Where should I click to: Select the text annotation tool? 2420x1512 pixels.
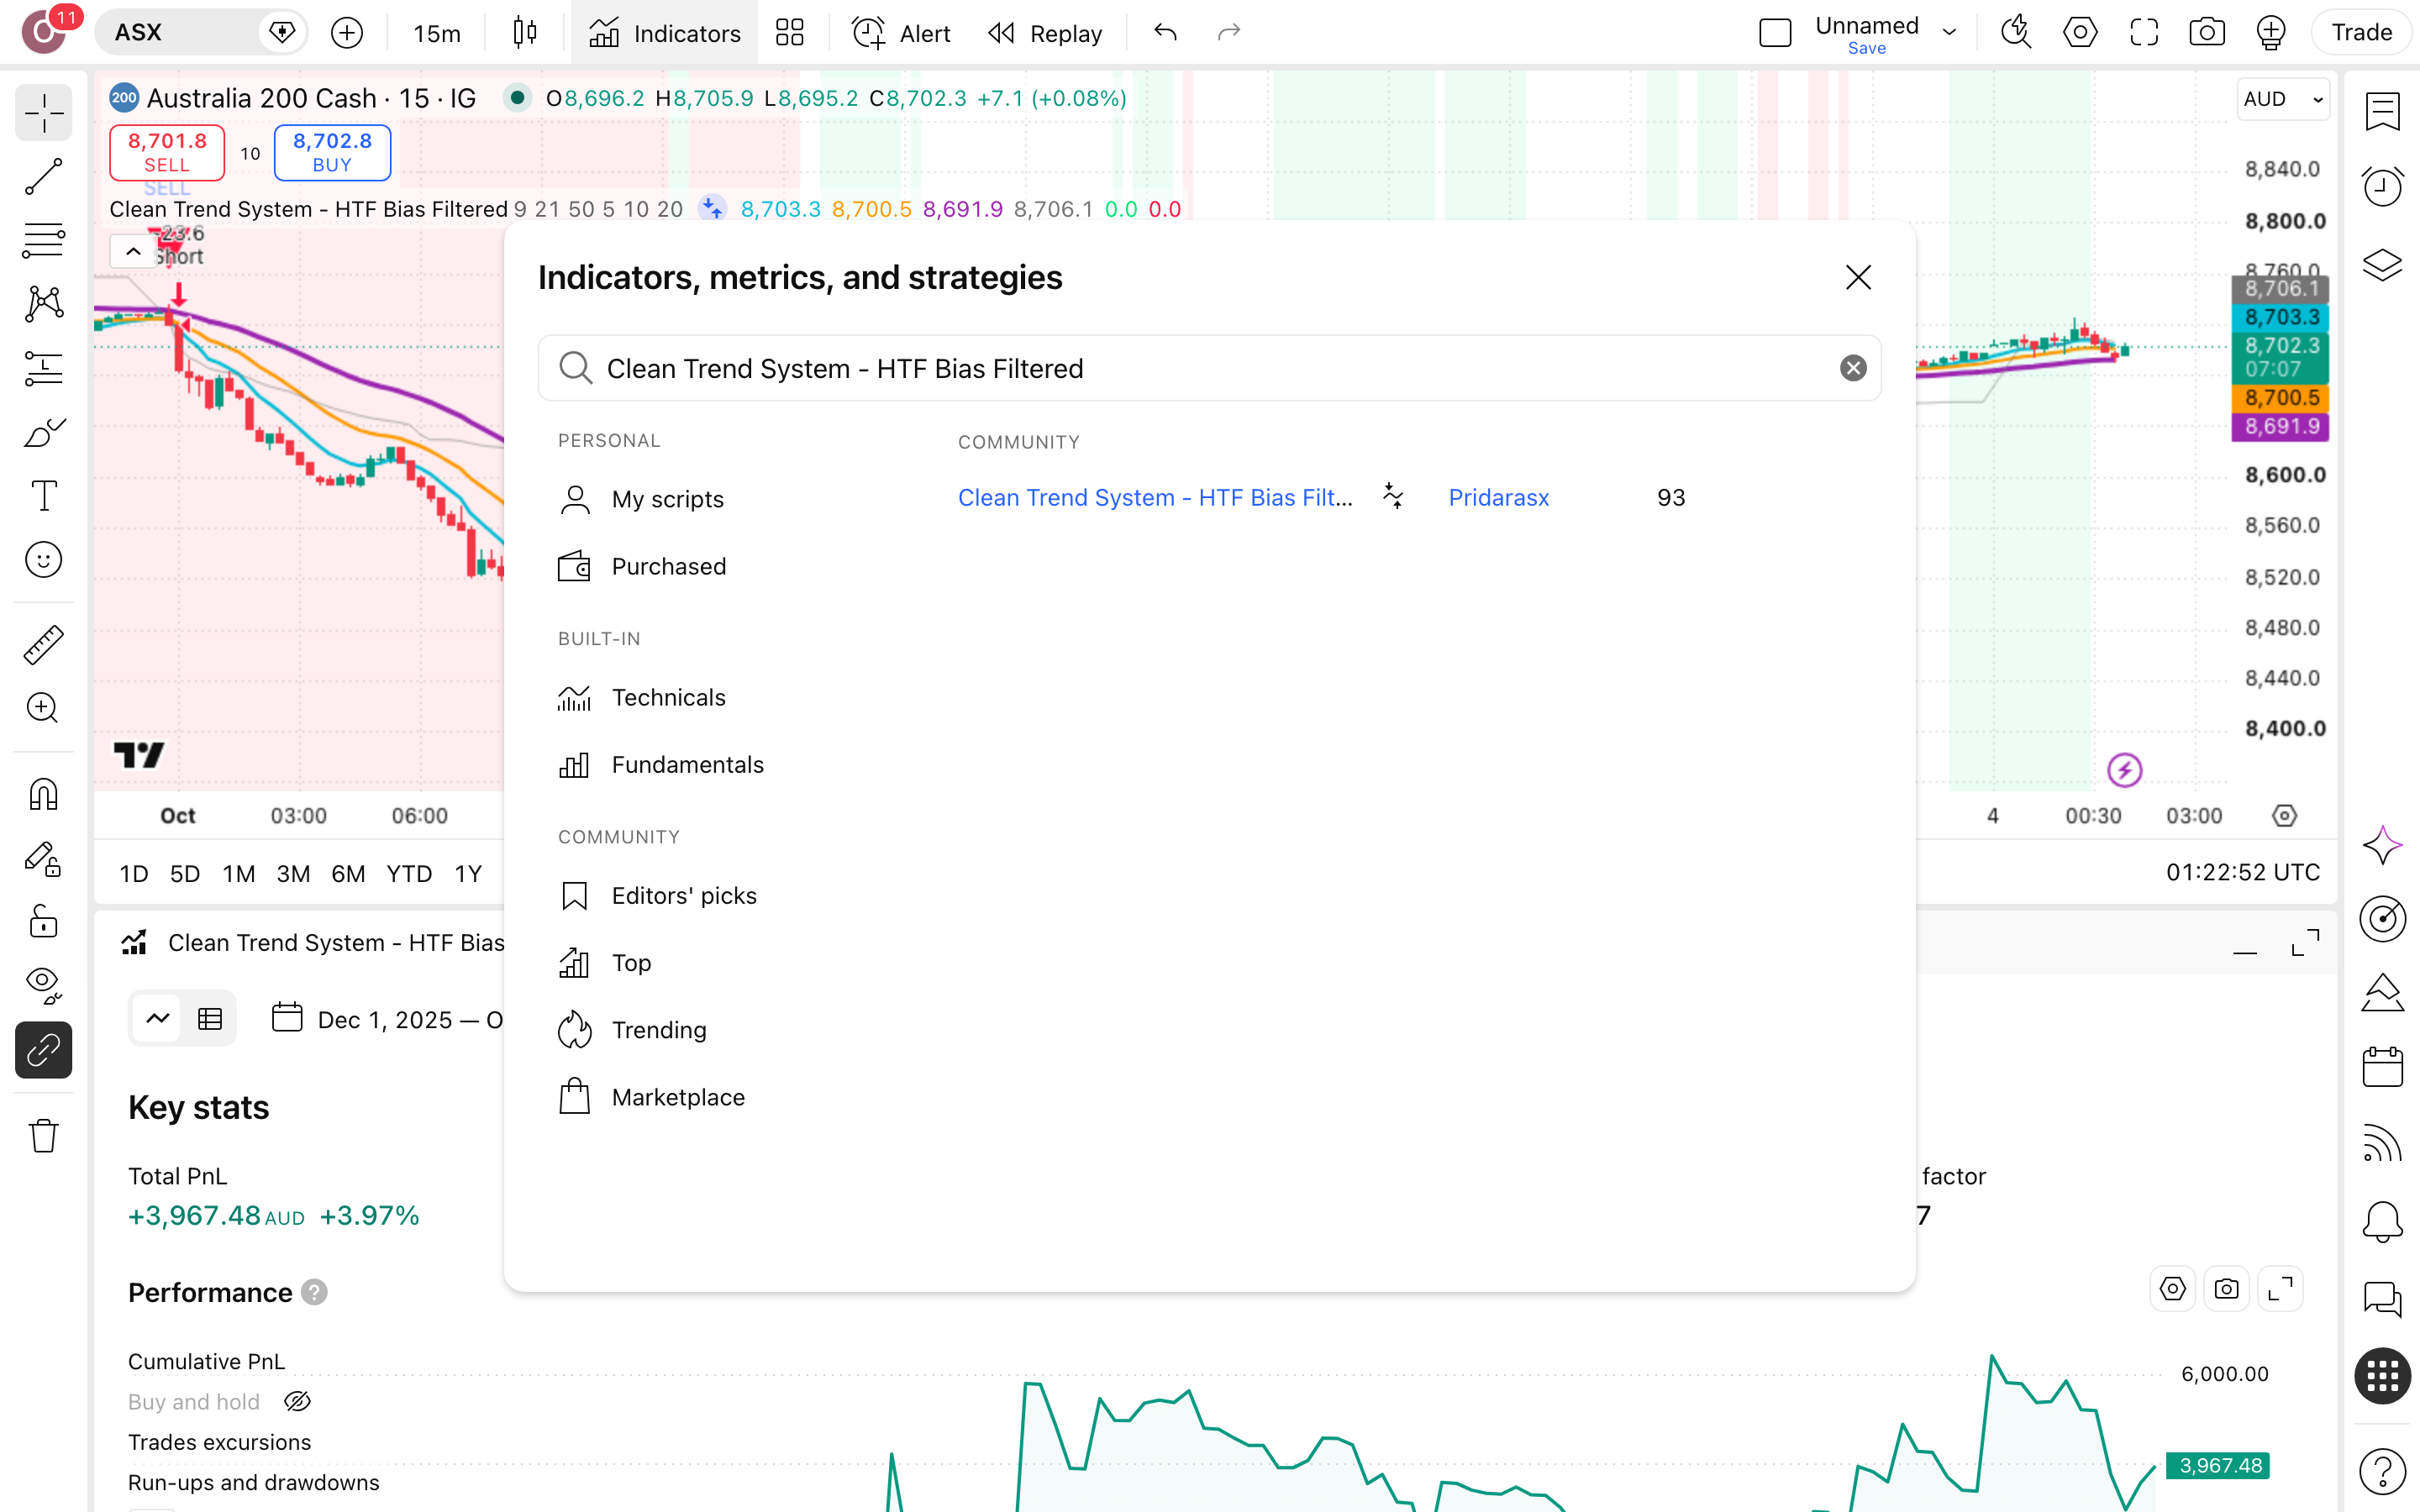pos(43,496)
